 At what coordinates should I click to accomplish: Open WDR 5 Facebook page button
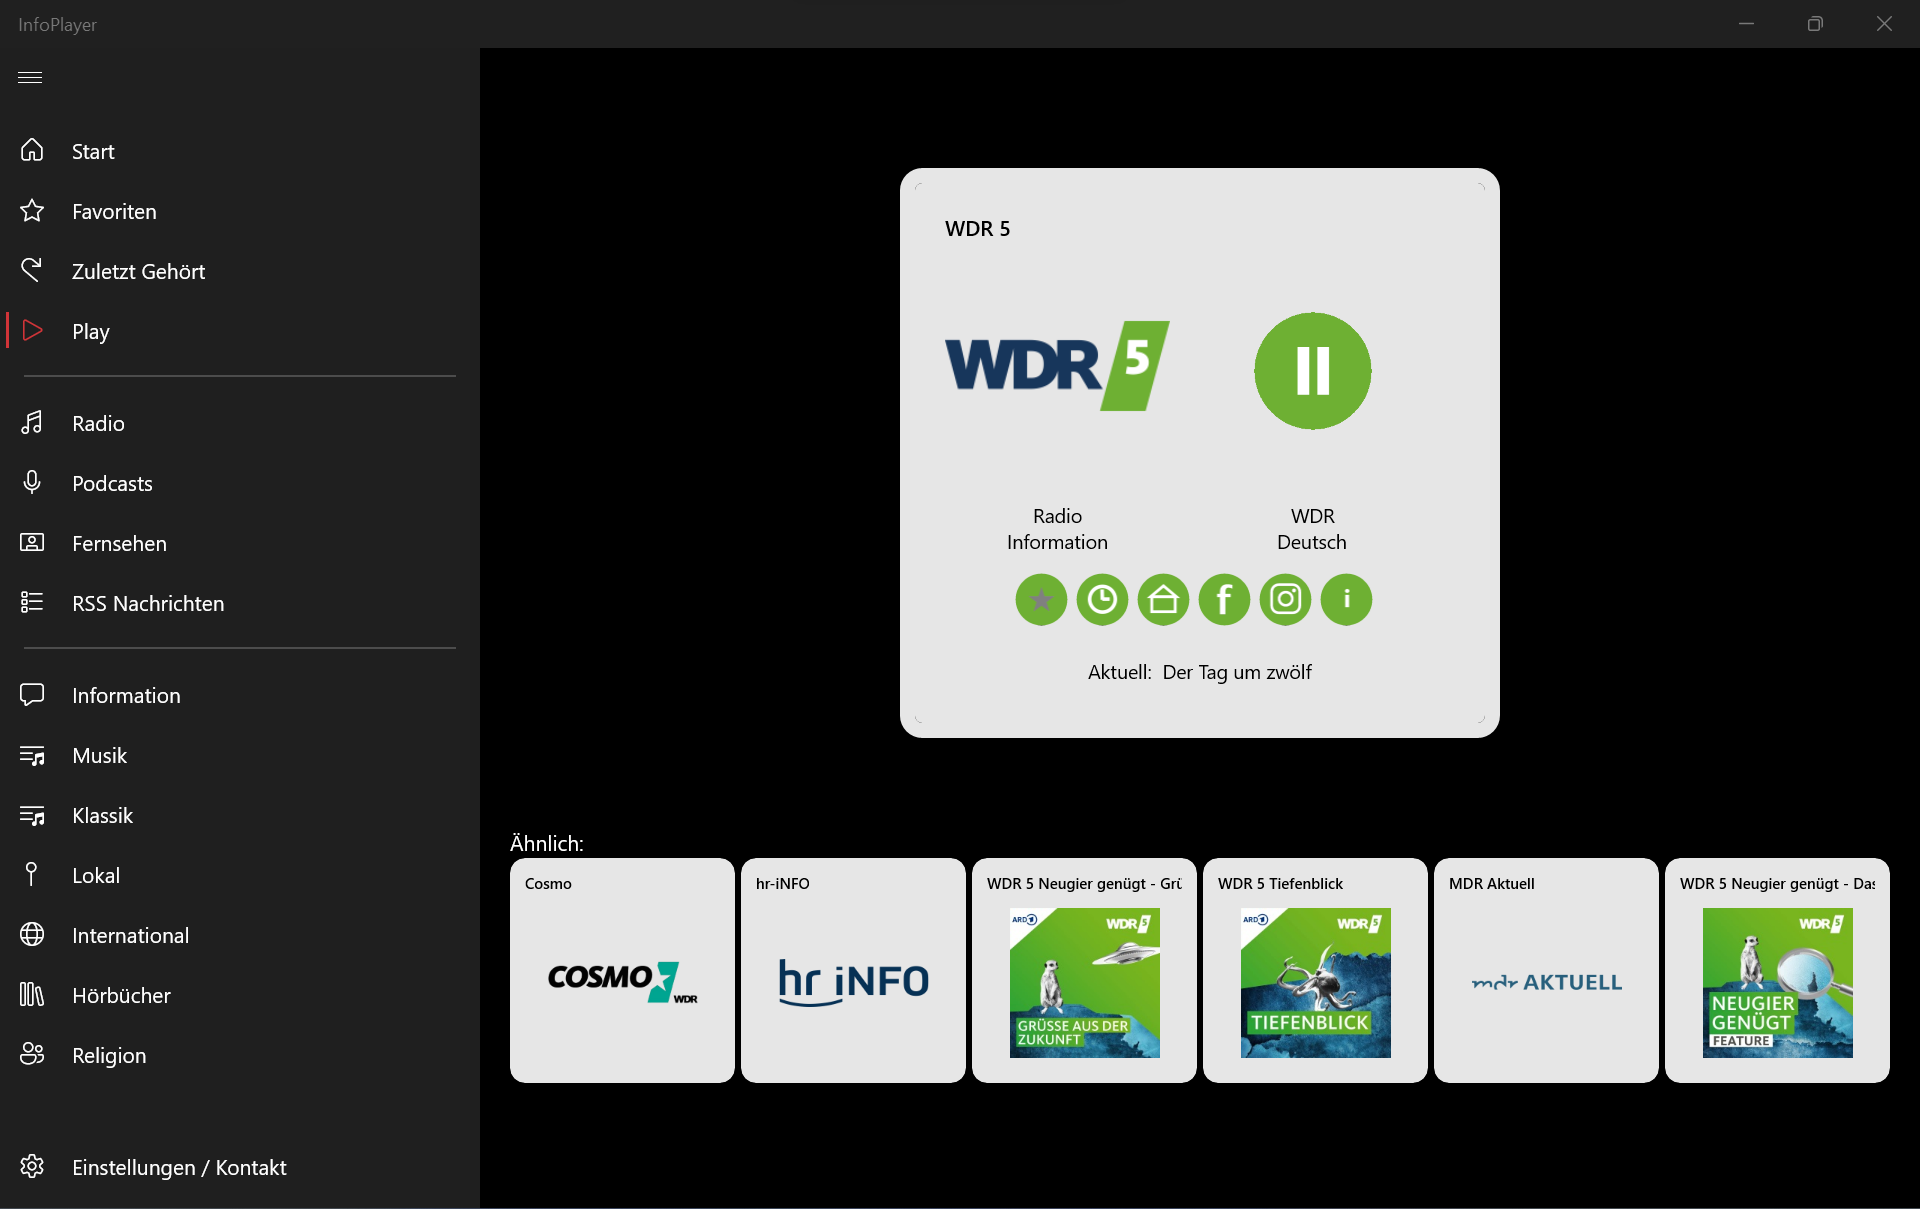[x=1224, y=600]
